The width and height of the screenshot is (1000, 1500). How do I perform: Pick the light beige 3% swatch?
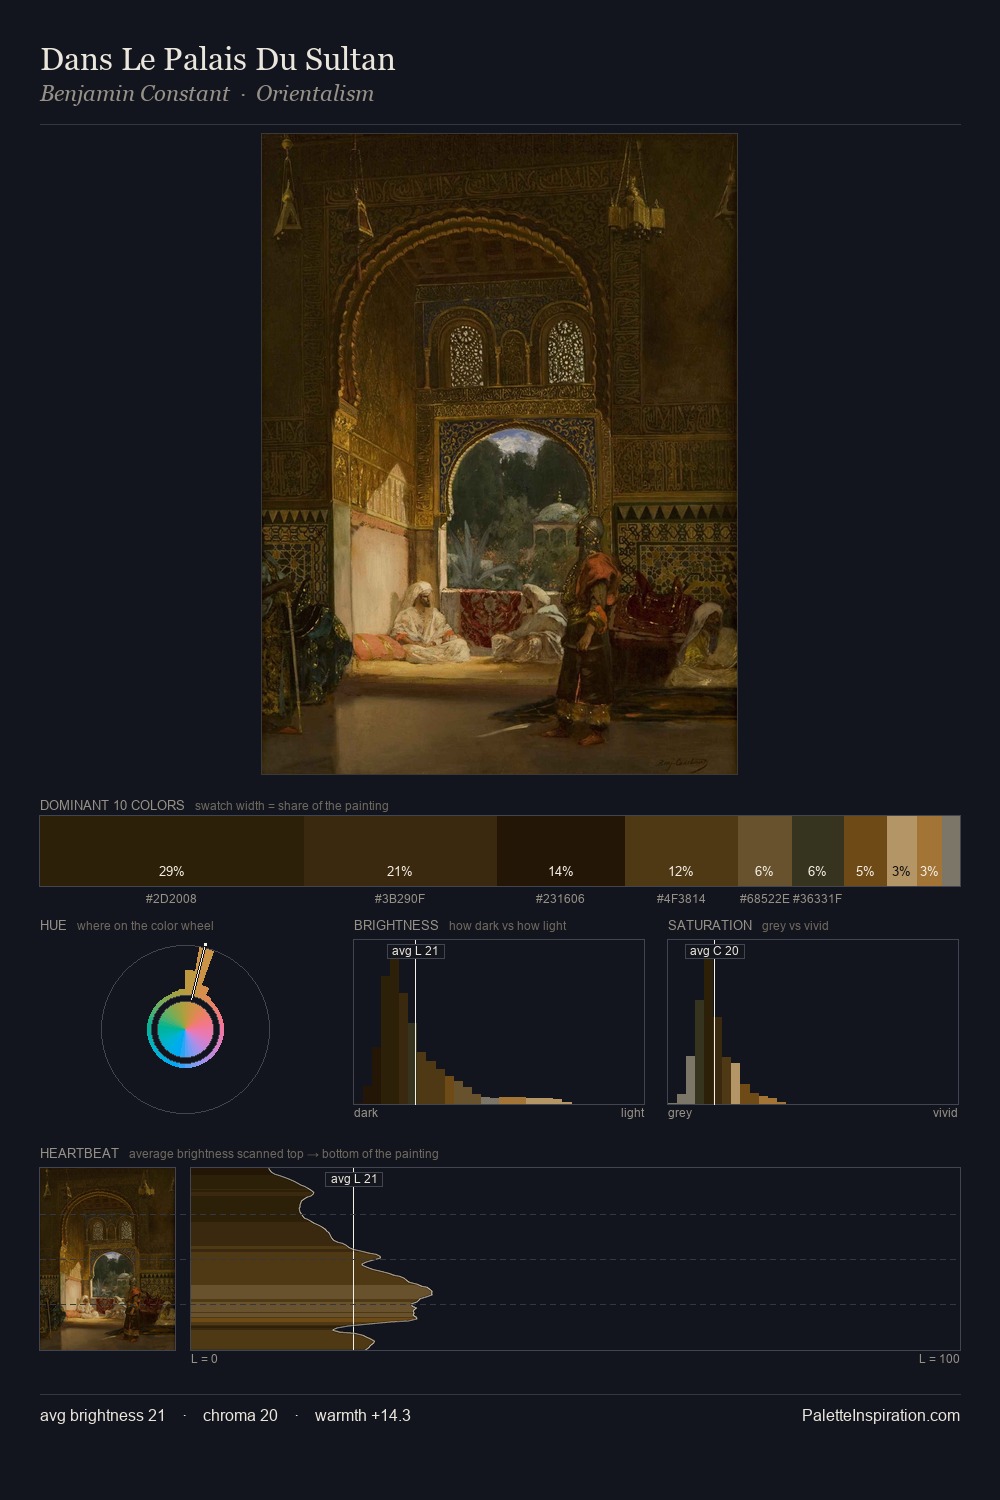902,851
